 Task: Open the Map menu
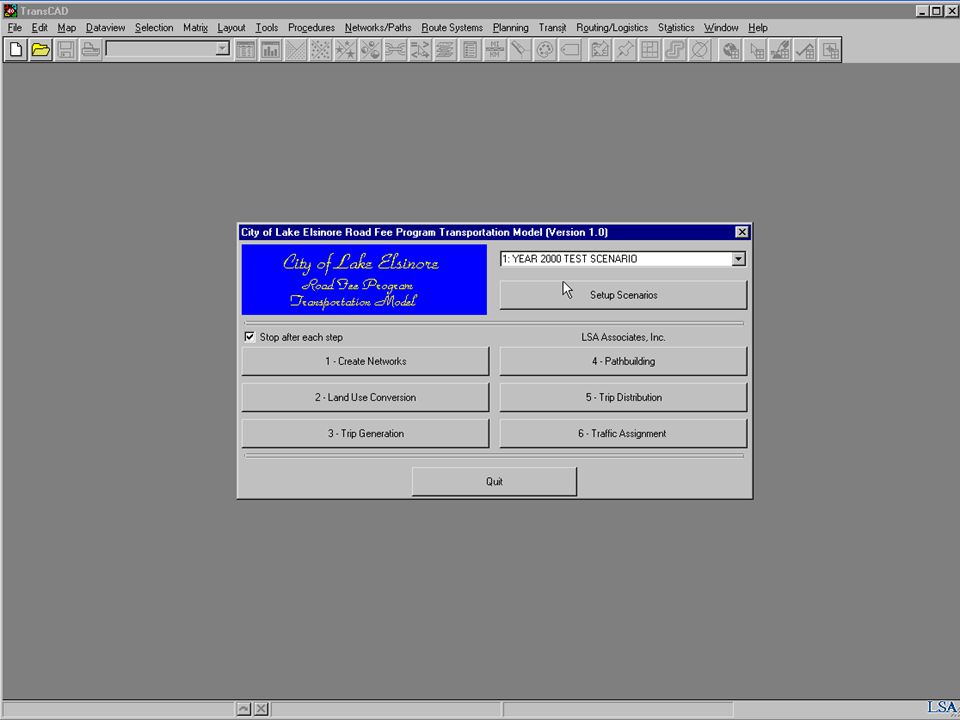pyautogui.click(x=67, y=28)
